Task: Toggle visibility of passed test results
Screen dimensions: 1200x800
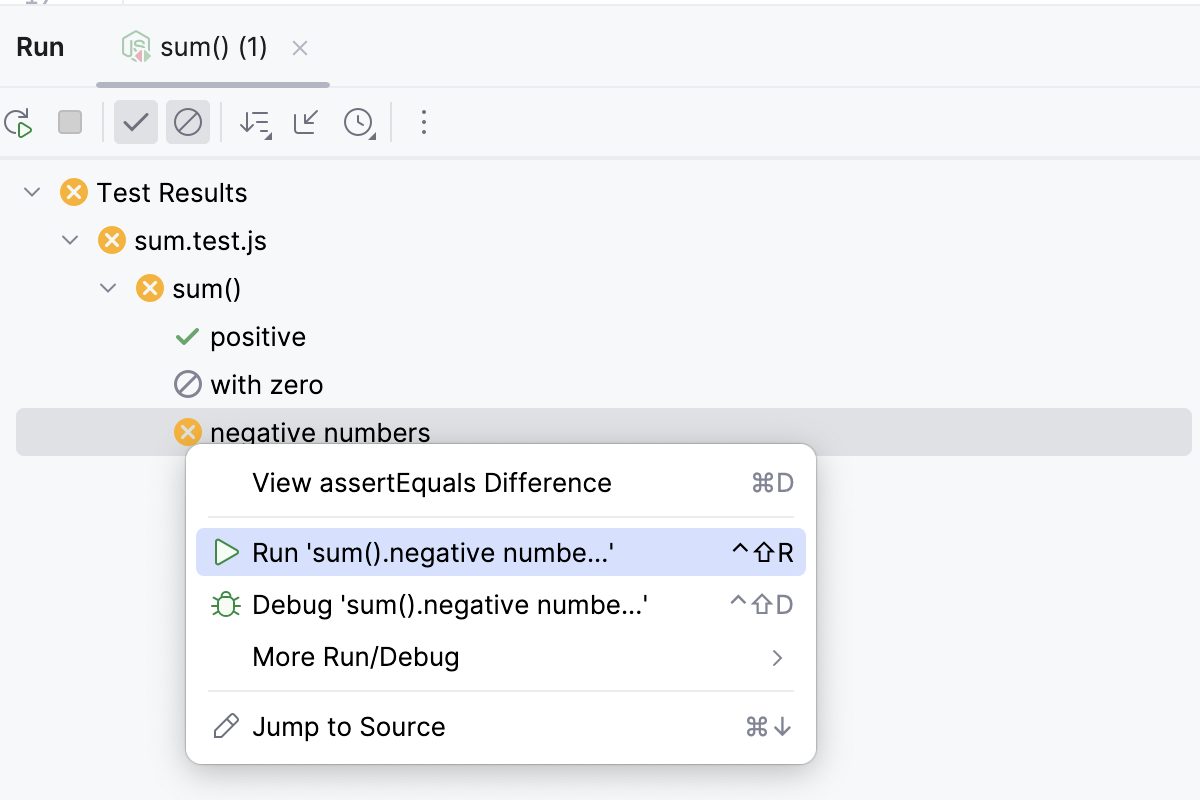Action: 136,122
